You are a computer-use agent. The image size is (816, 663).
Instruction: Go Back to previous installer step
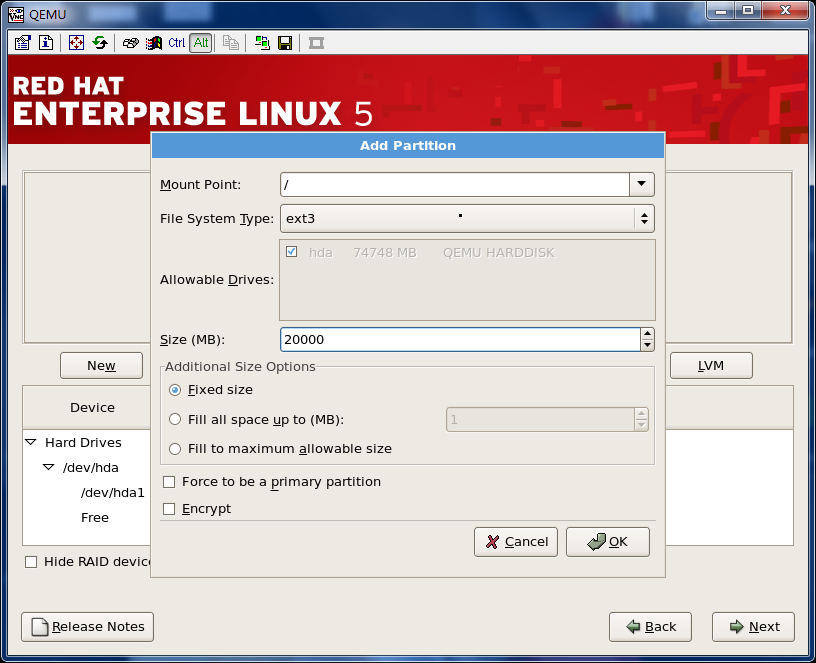point(651,627)
